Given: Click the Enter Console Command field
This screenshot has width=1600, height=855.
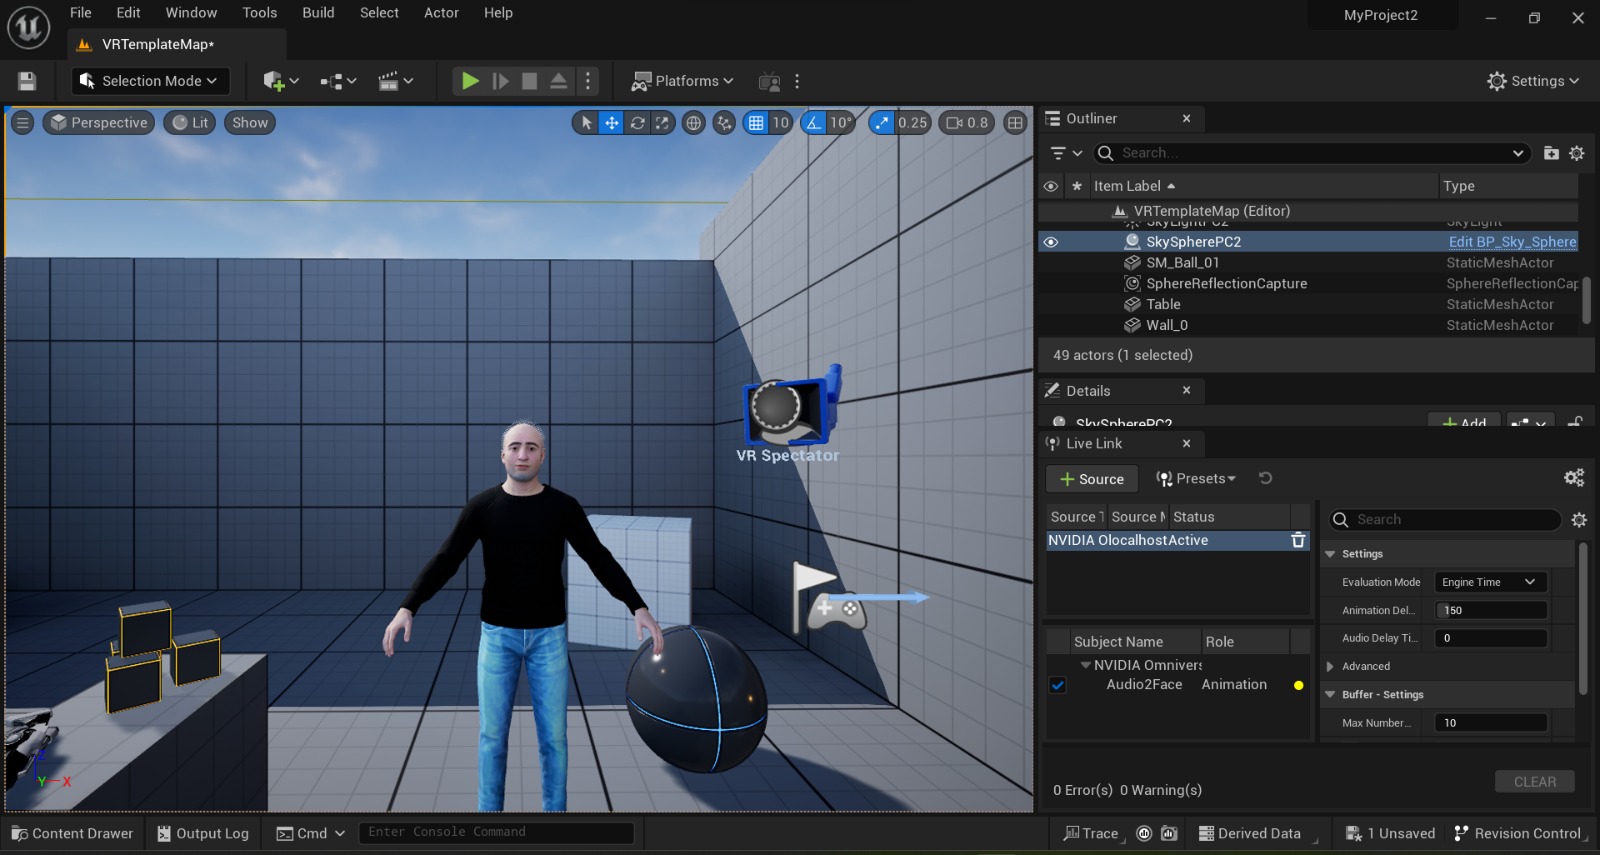Looking at the screenshot, I should coord(496,832).
